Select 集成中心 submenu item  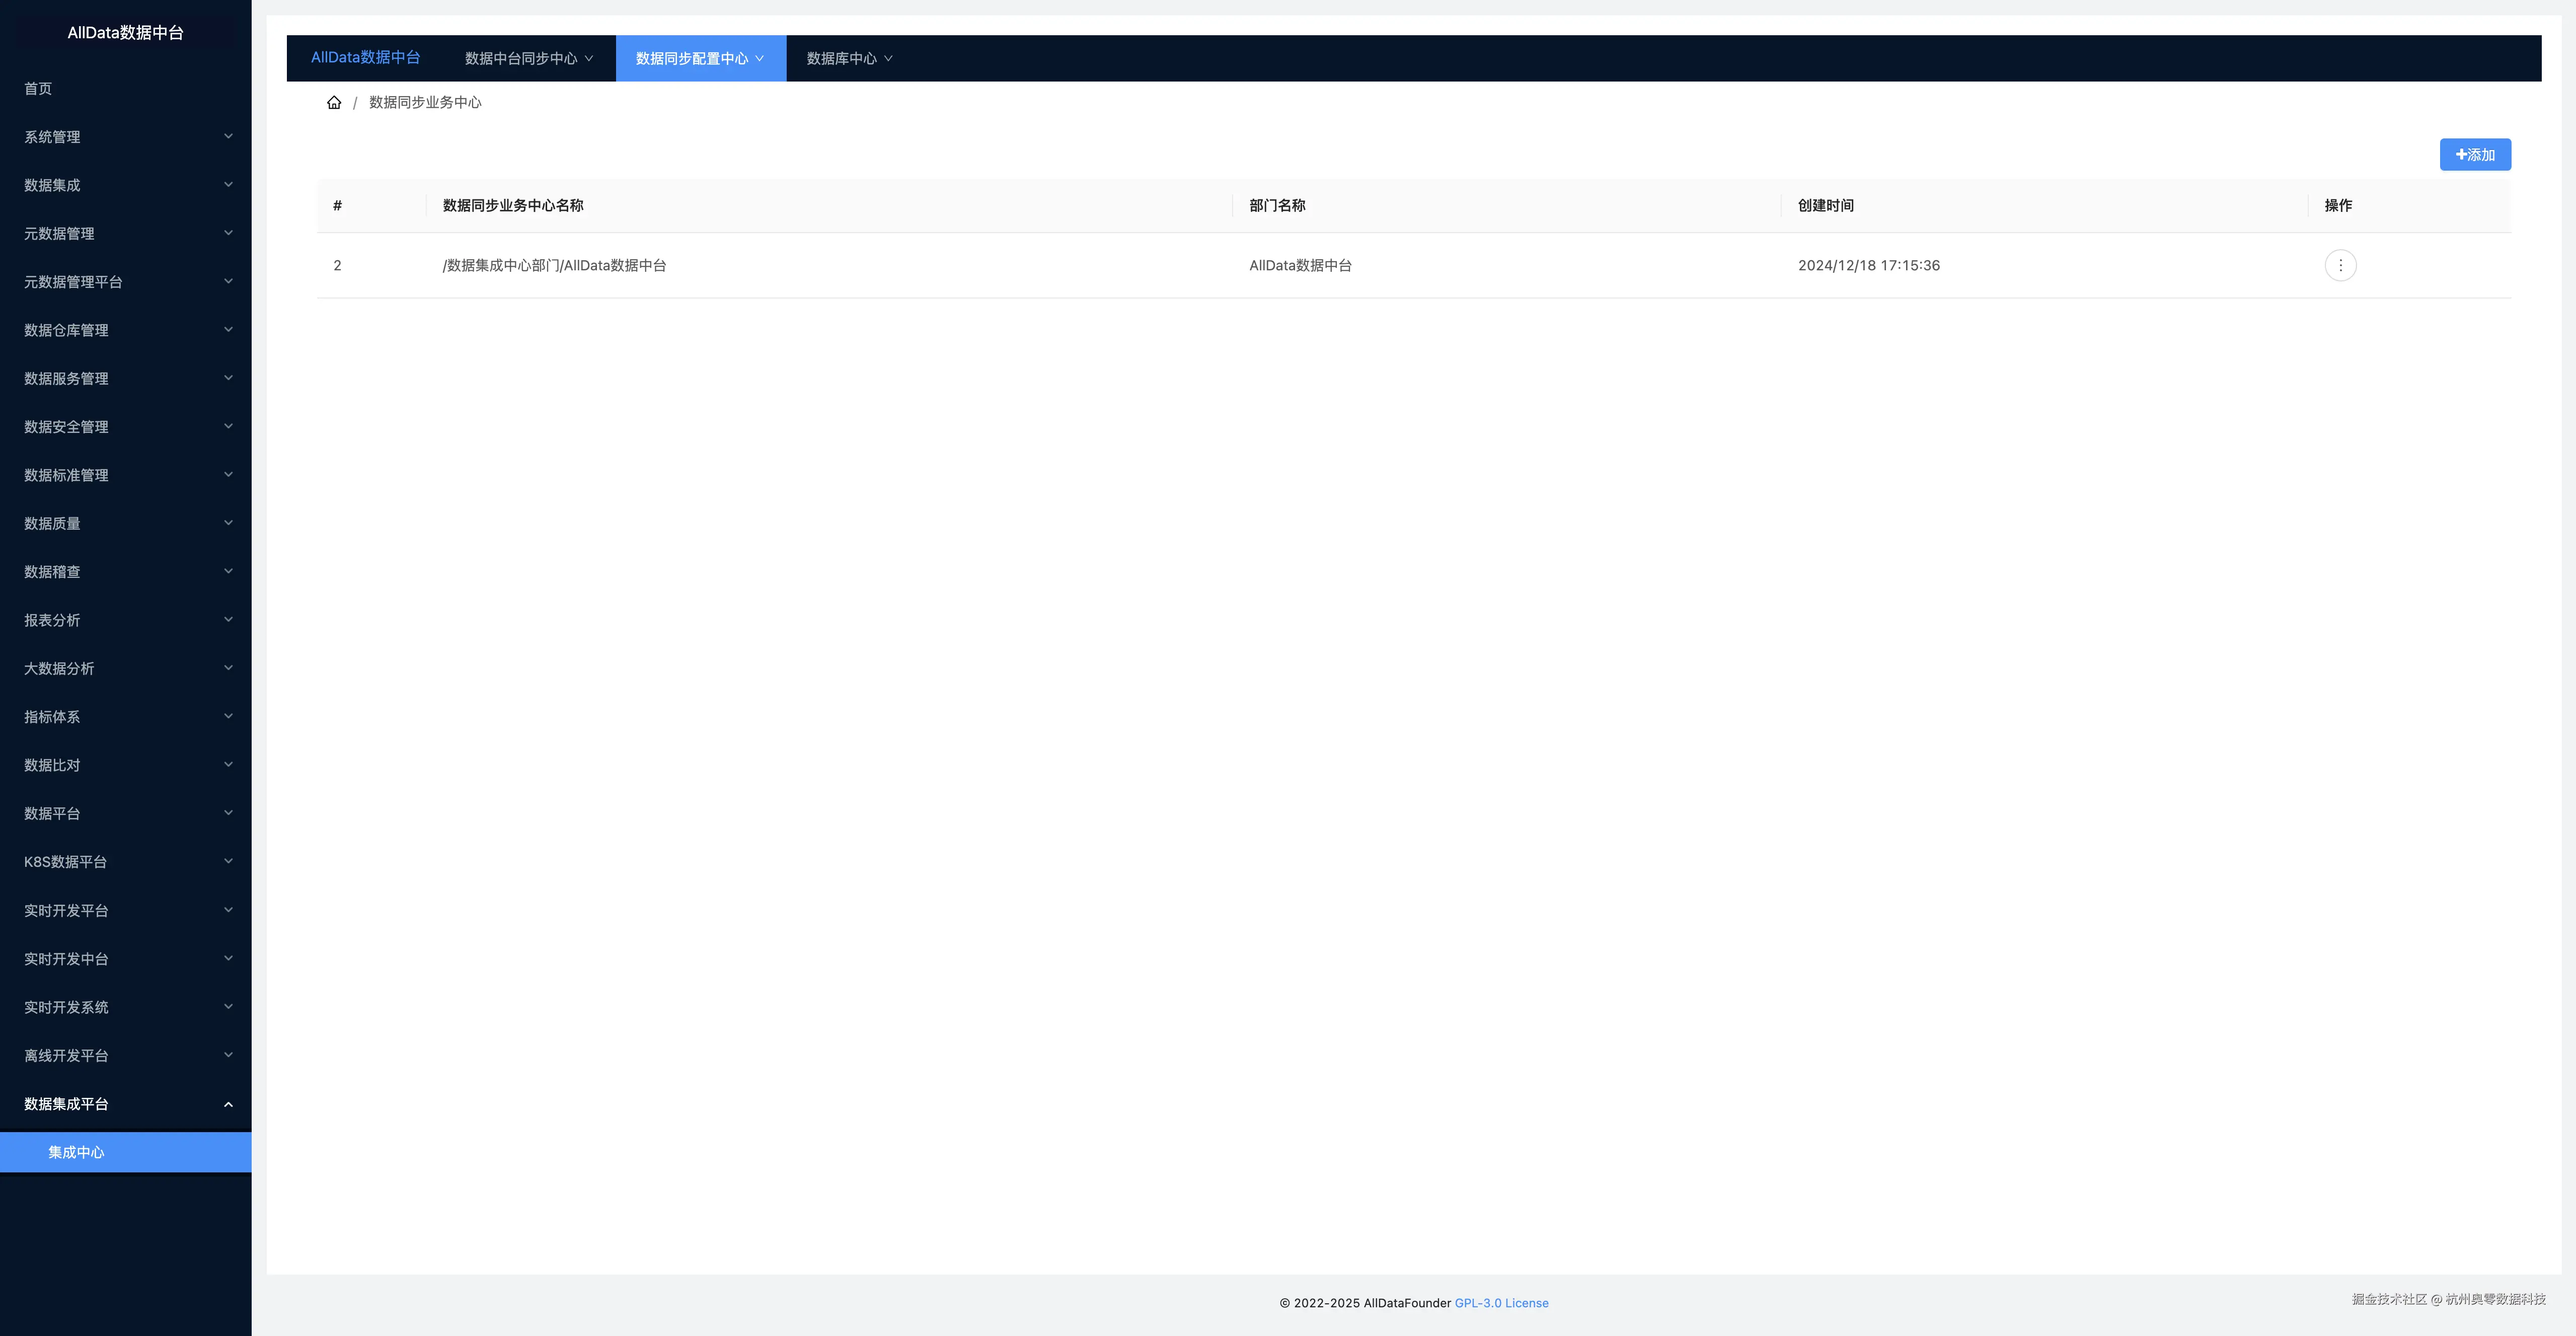click(x=126, y=1152)
